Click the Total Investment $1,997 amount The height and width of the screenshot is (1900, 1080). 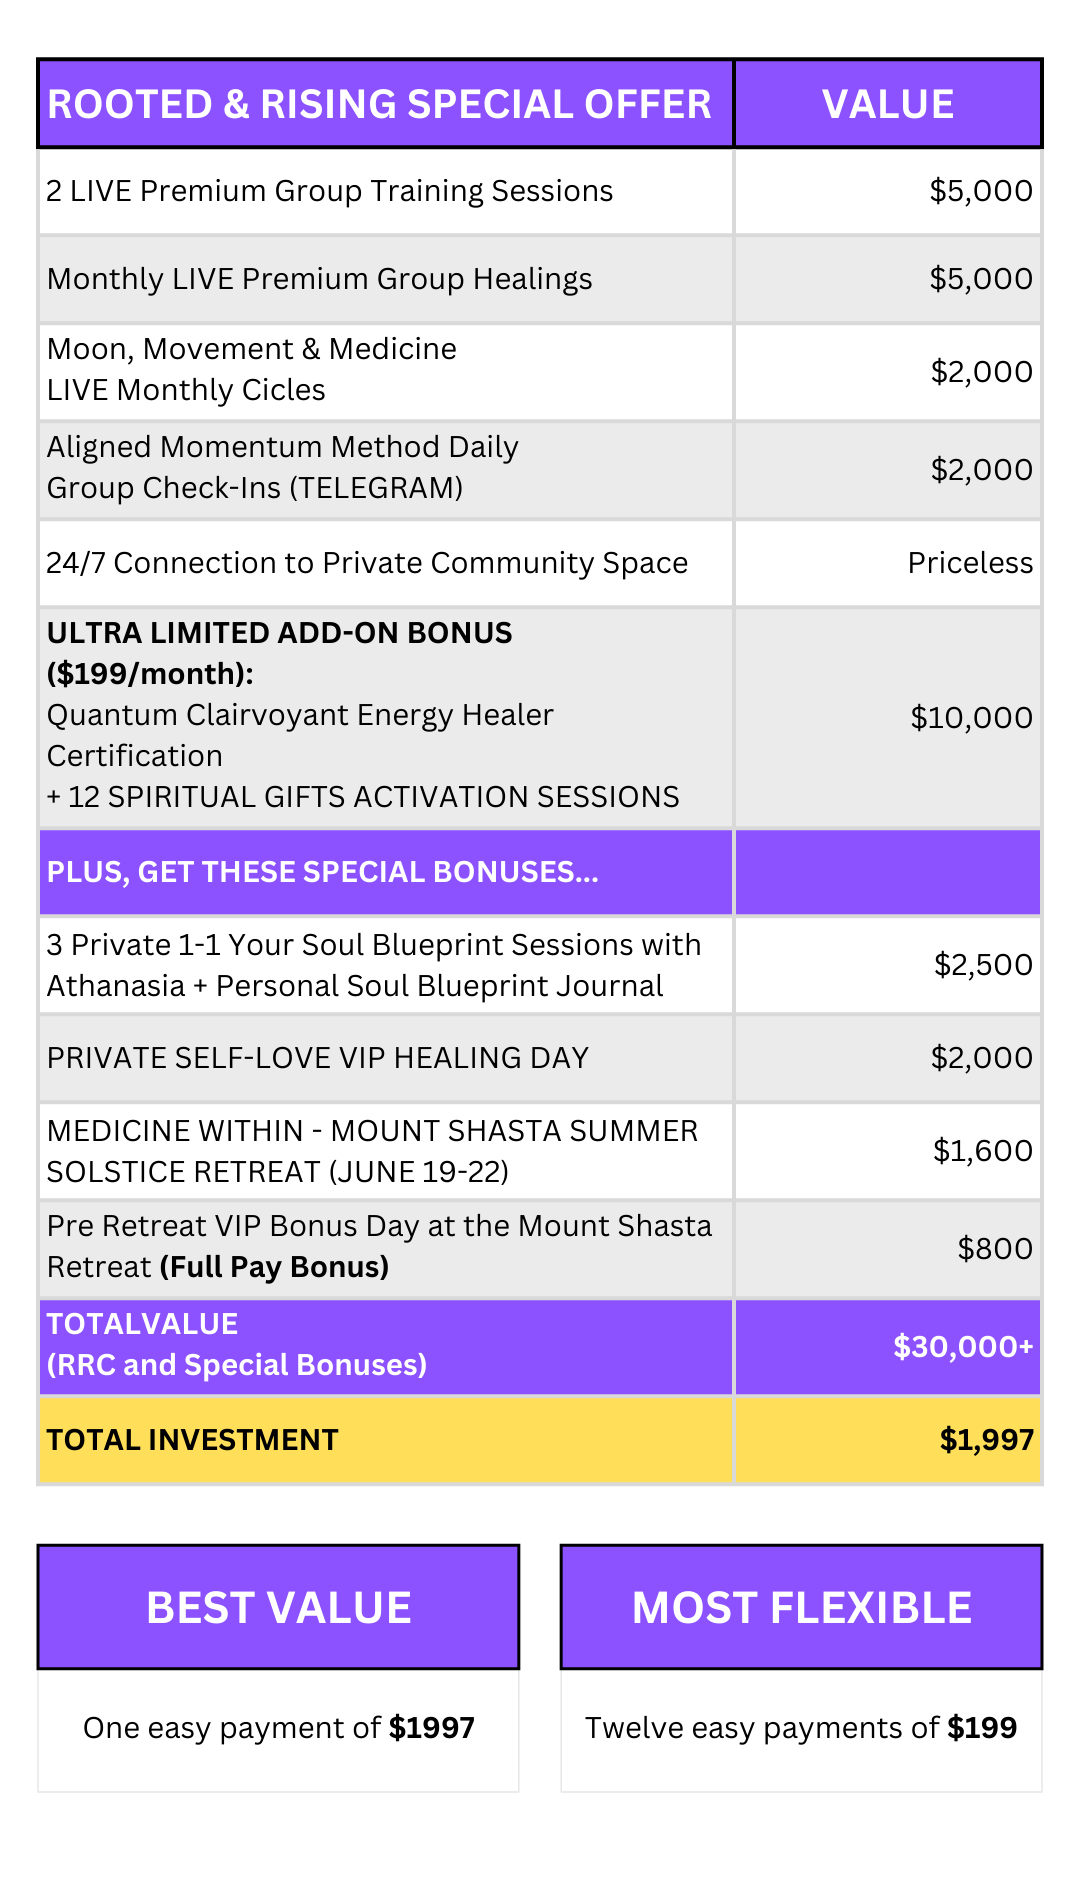click(986, 1440)
